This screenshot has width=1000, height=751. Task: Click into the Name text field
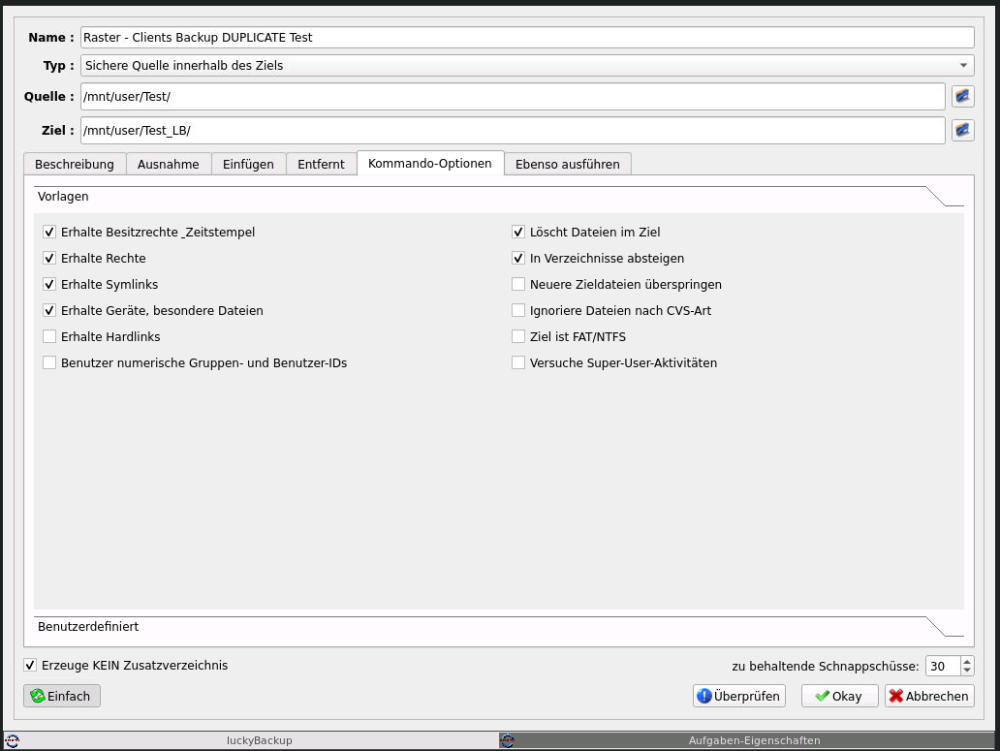point(527,38)
